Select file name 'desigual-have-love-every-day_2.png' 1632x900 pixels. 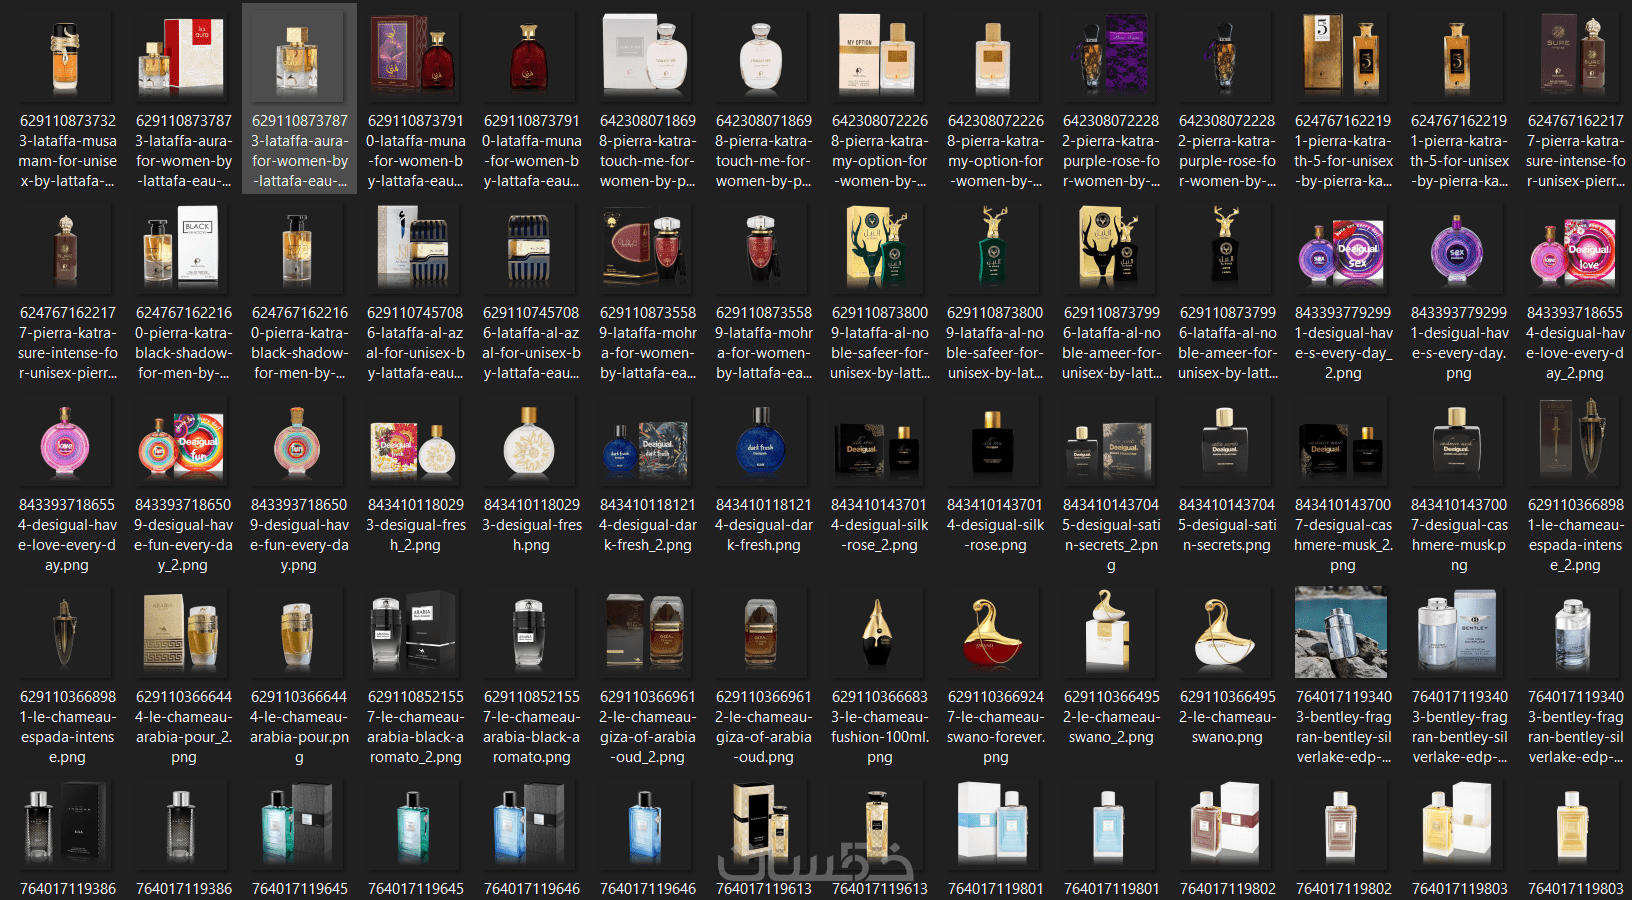tap(1575, 343)
